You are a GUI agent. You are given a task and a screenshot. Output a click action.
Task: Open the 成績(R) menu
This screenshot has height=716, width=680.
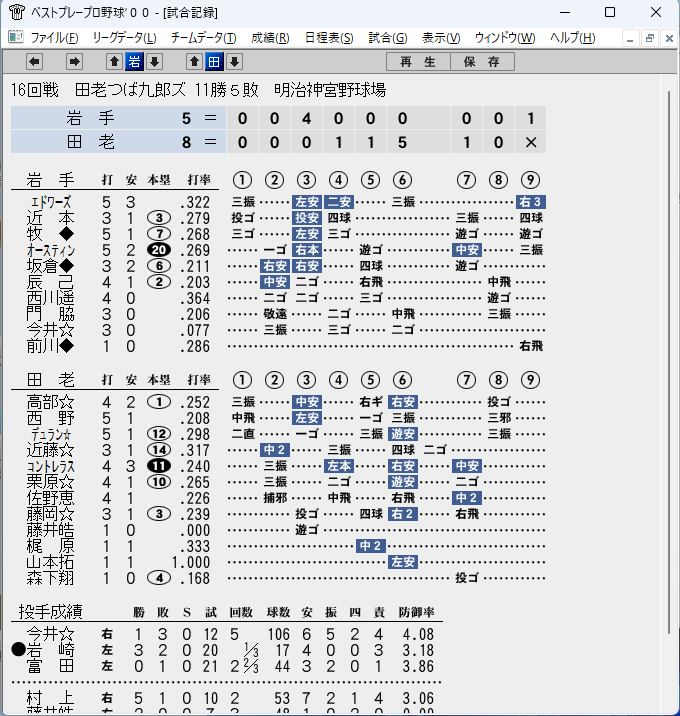(270, 37)
